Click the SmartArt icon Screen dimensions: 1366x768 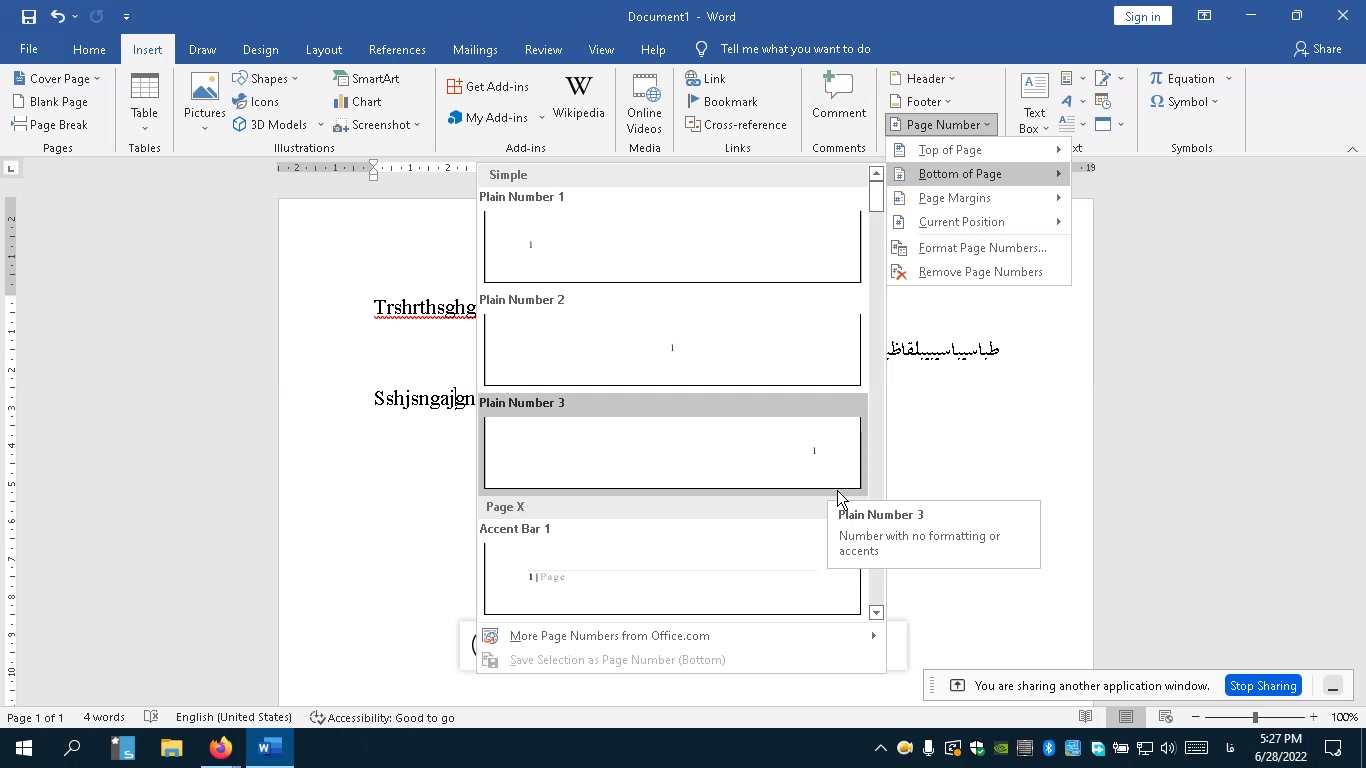[x=366, y=78]
